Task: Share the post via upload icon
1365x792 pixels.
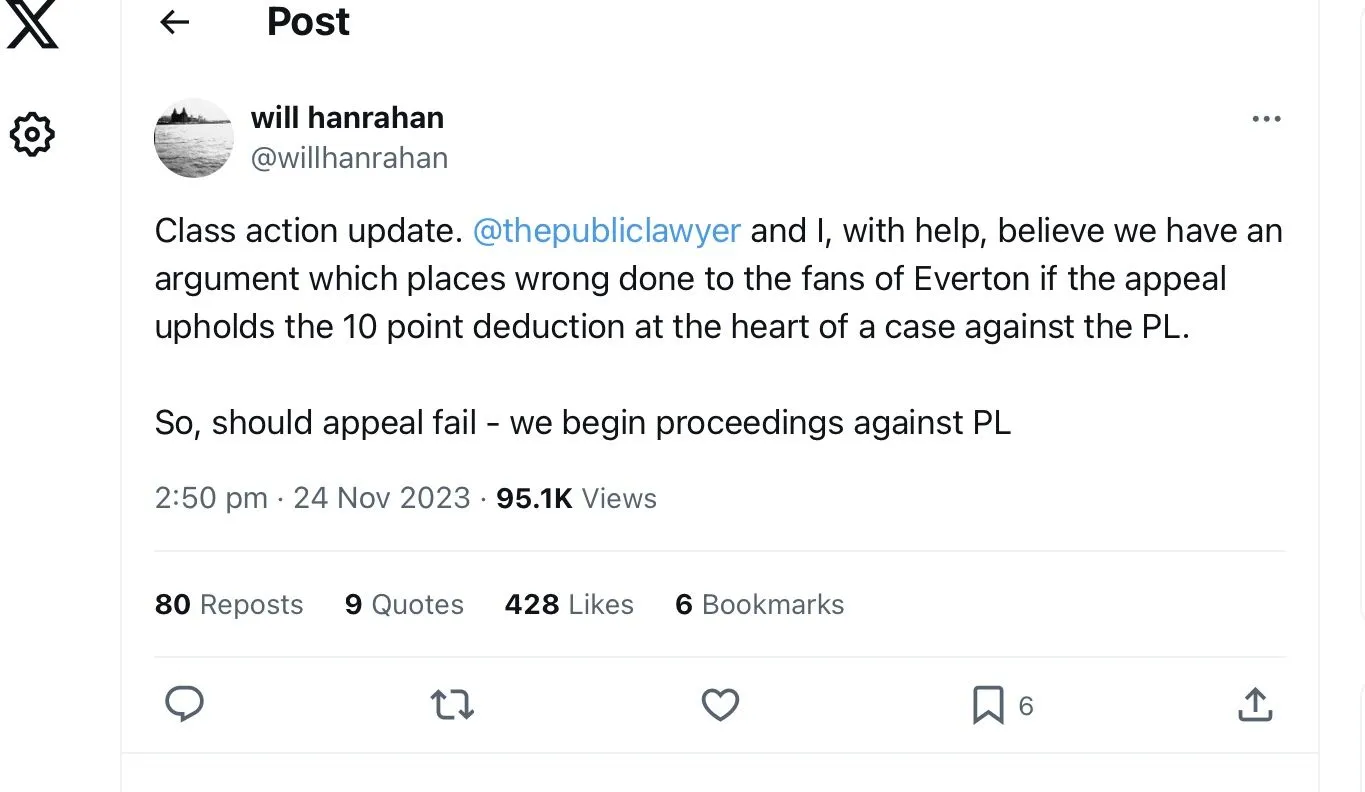Action: (1254, 705)
